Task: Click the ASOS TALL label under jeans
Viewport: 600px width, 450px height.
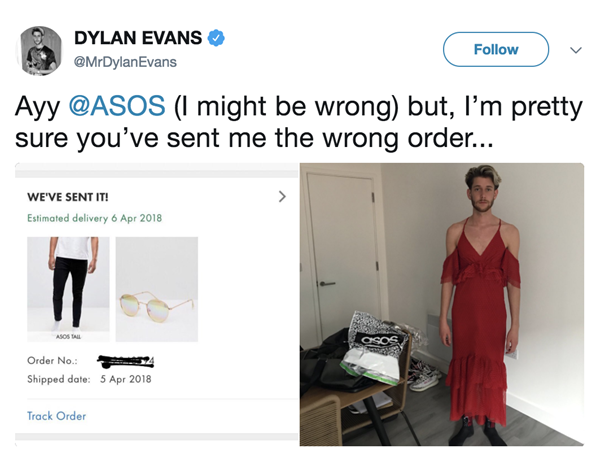Action: [x=68, y=337]
